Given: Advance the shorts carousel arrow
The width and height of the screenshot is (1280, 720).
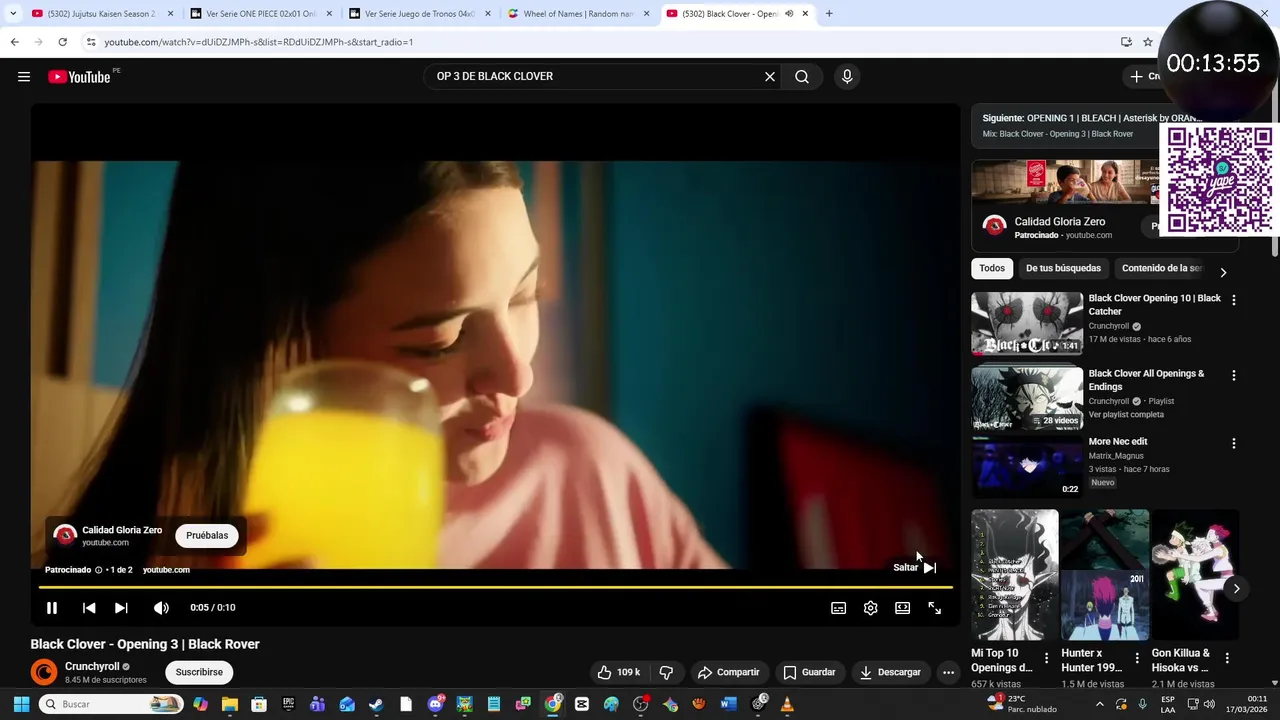Looking at the screenshot, I should pos(1236,589).
